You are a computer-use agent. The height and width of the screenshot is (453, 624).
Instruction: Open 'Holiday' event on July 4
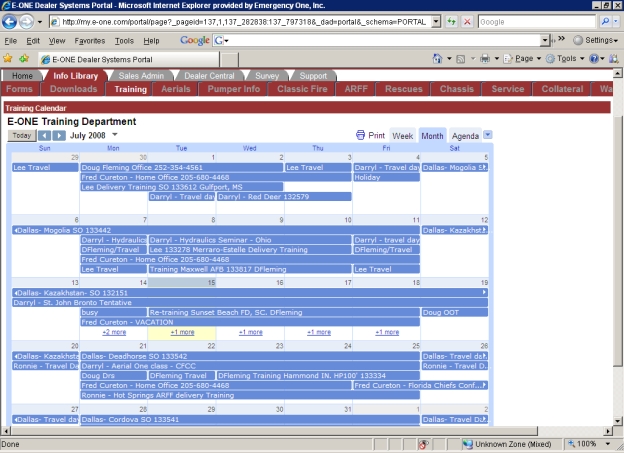point(386,177)
